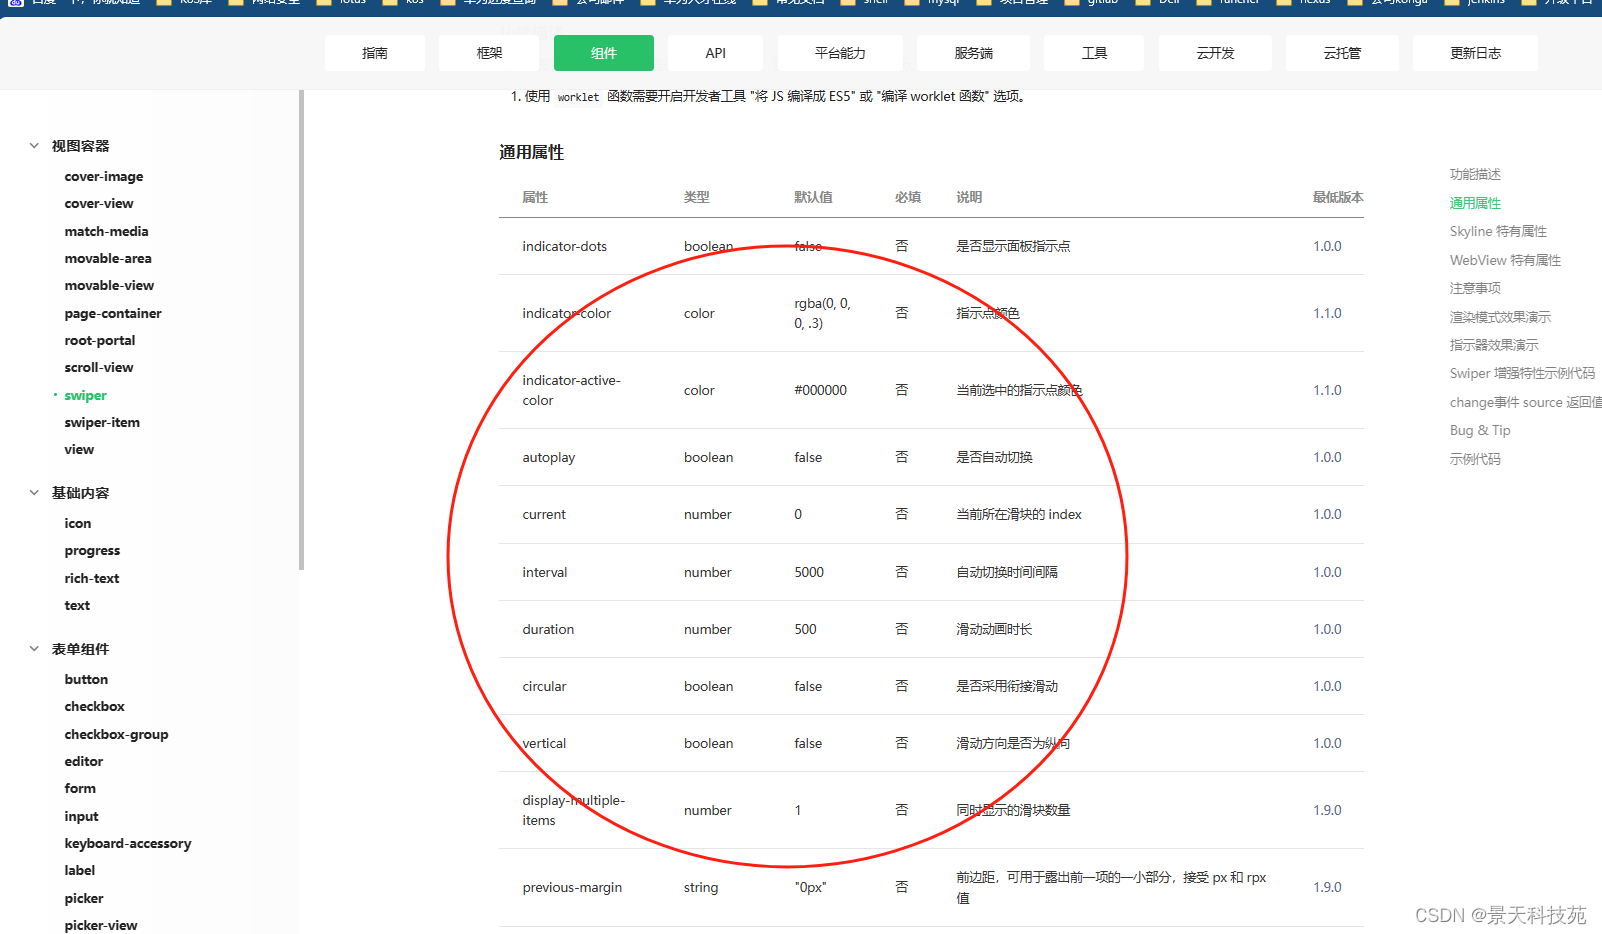Viewport: 1602px width, 934px height.
Task: Jump to 注意事项 section
Action: pos(1475,288)
